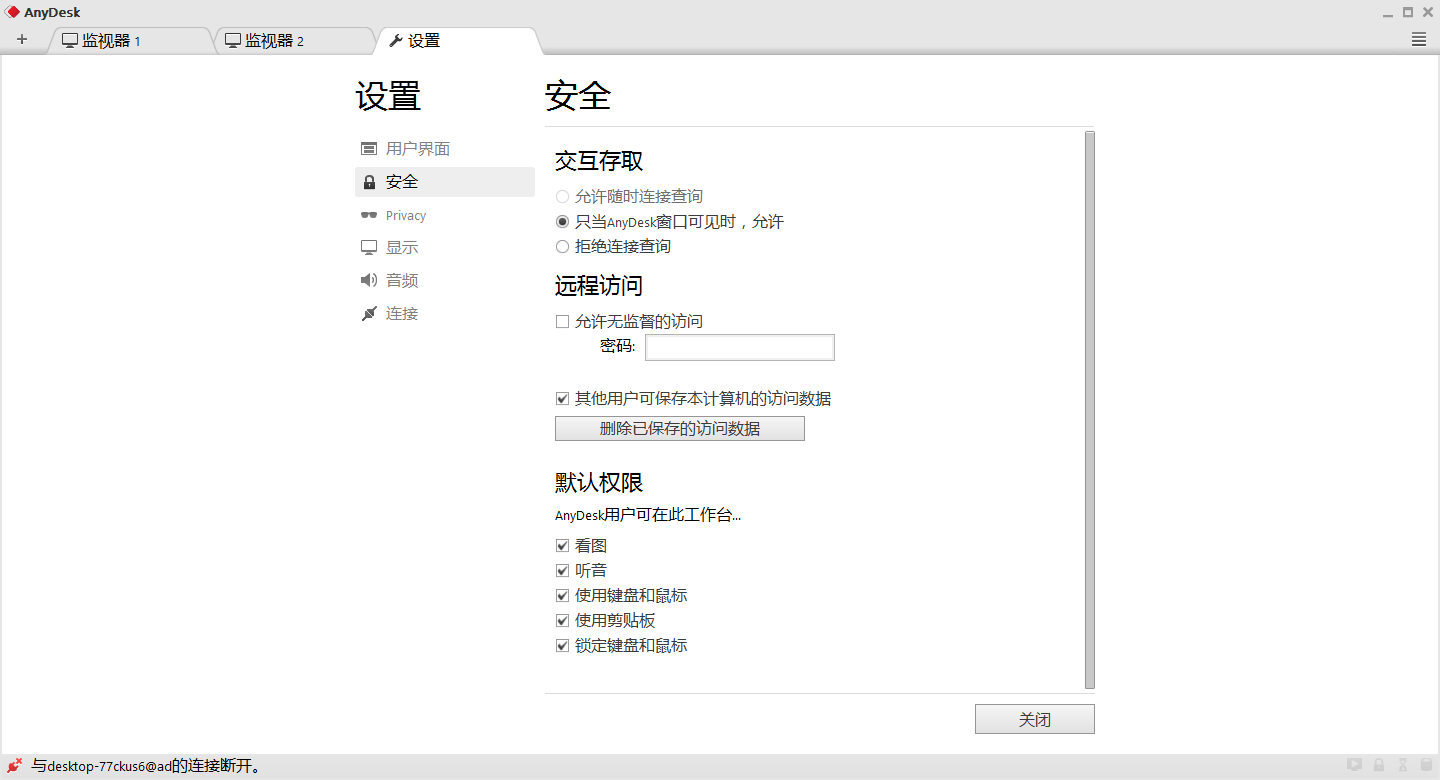The width and height of the screenshot is (1440, 780).
Task: Open the hamburger menu at top right
Action: (x=1418, y=39)
